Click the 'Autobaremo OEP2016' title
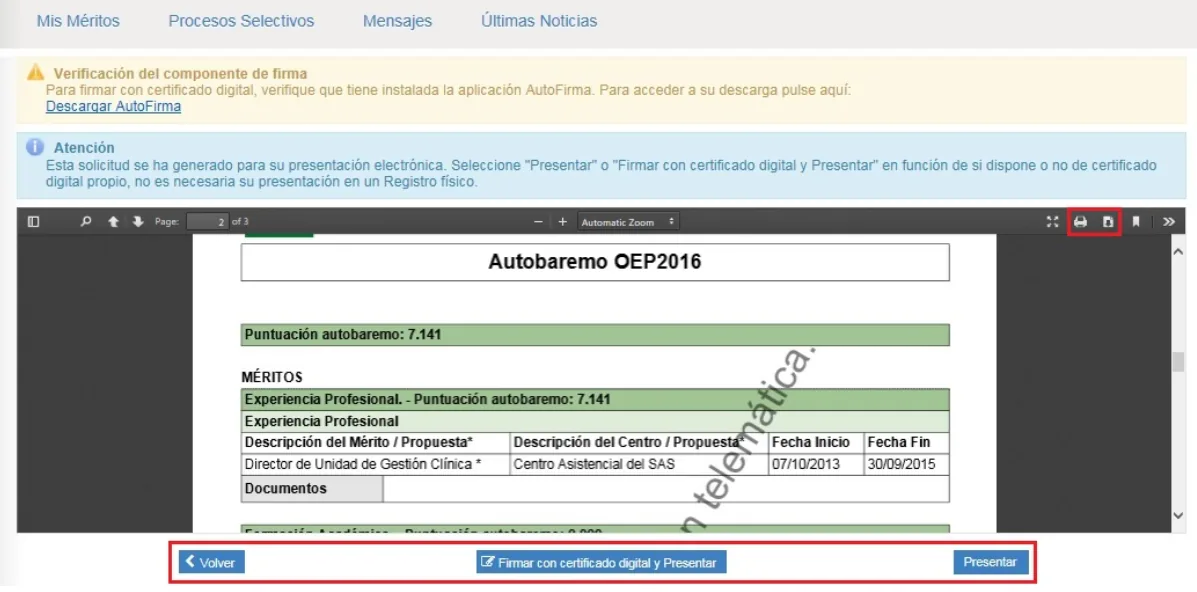 click(595, 262)
